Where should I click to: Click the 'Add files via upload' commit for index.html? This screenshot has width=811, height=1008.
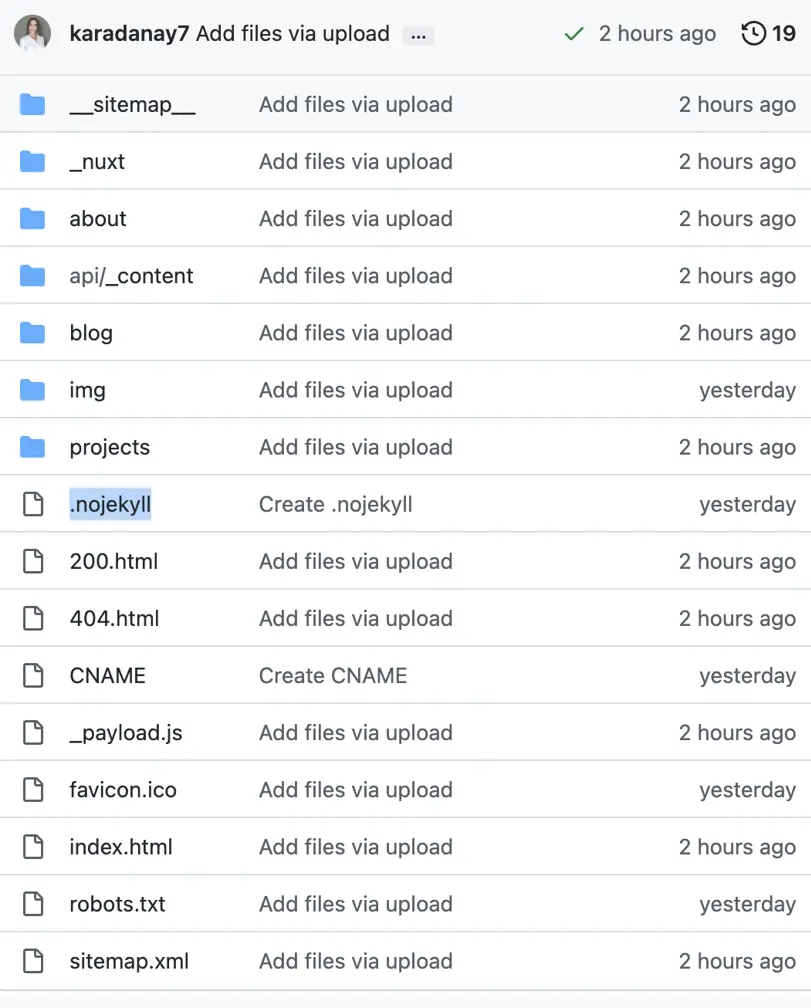355,846
